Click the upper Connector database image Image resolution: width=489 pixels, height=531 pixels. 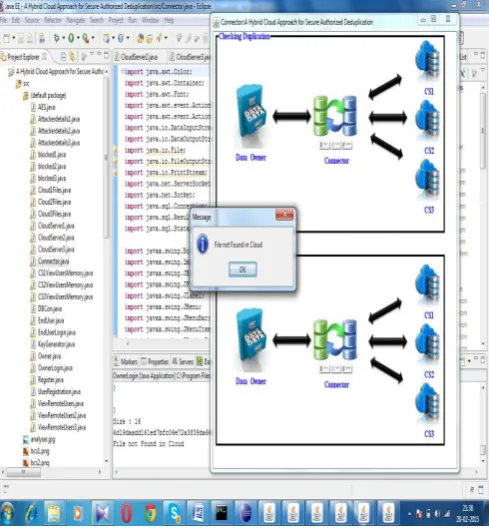(x=335, y=116)
